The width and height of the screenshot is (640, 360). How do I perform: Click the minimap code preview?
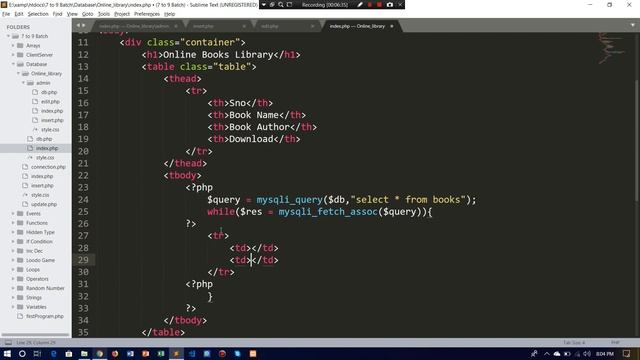pos(611,48)
